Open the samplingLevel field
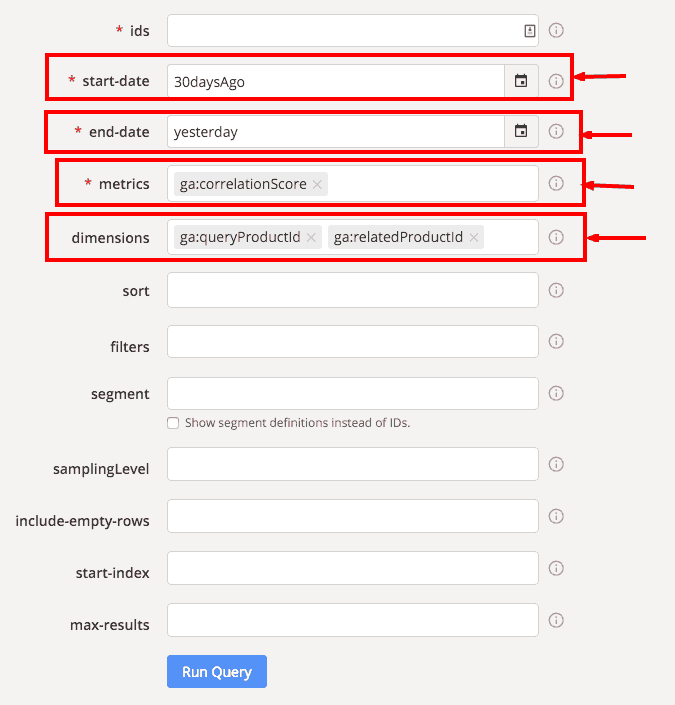The width and height of the screenshot is (675, 705). [353, 464]
